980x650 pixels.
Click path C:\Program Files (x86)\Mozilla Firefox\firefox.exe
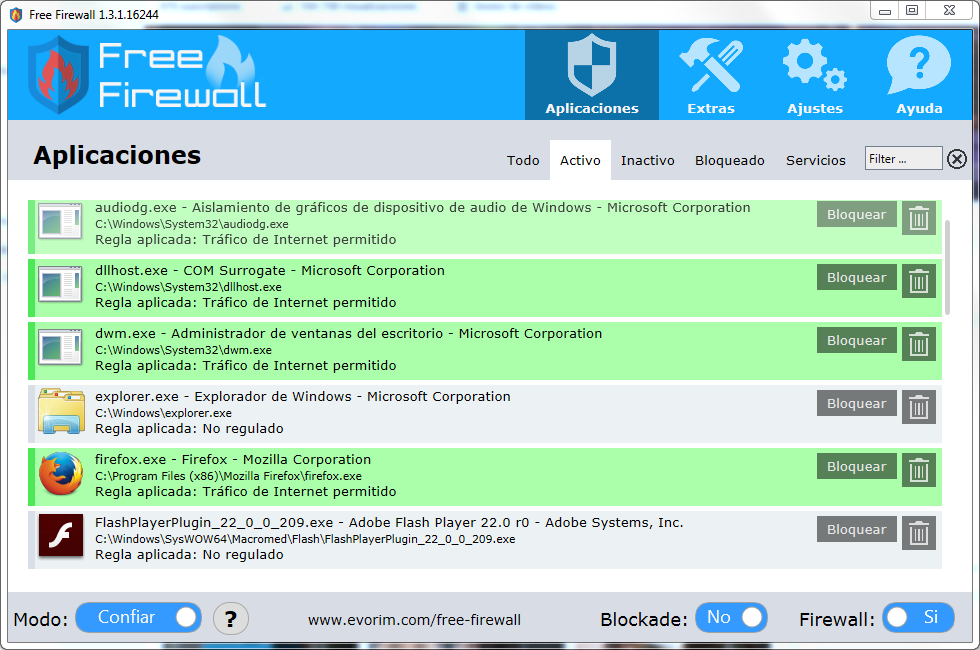tap(228, 476)
